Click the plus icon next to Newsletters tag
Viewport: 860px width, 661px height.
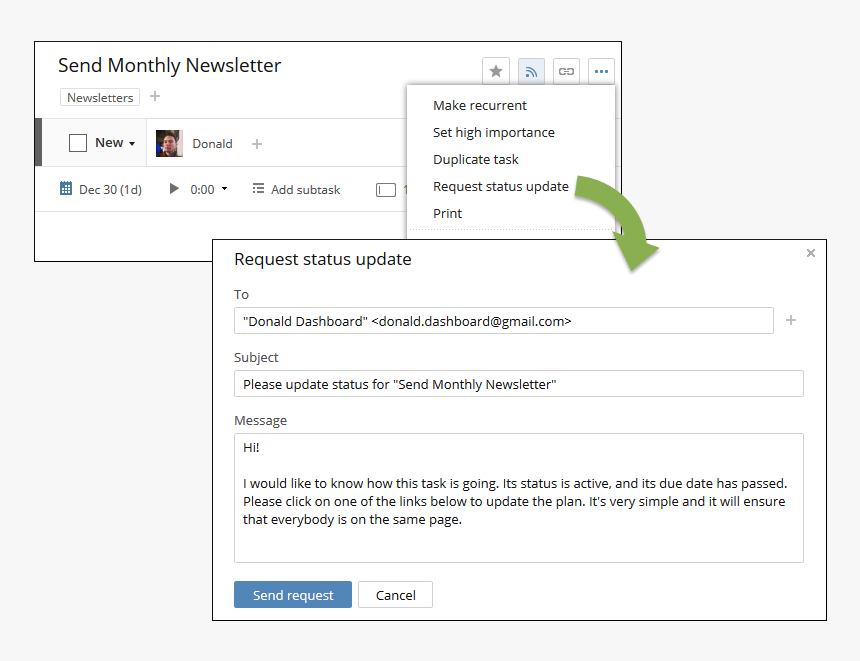[x=155, y=97]
